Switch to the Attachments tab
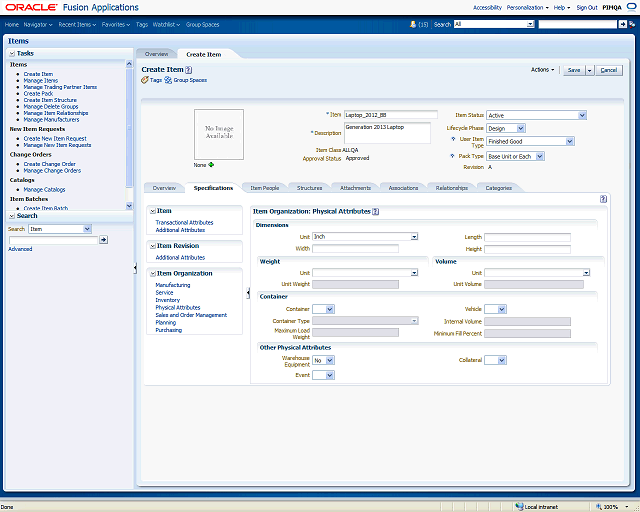Viewport: 640px width, 512px height. (355, 188)
